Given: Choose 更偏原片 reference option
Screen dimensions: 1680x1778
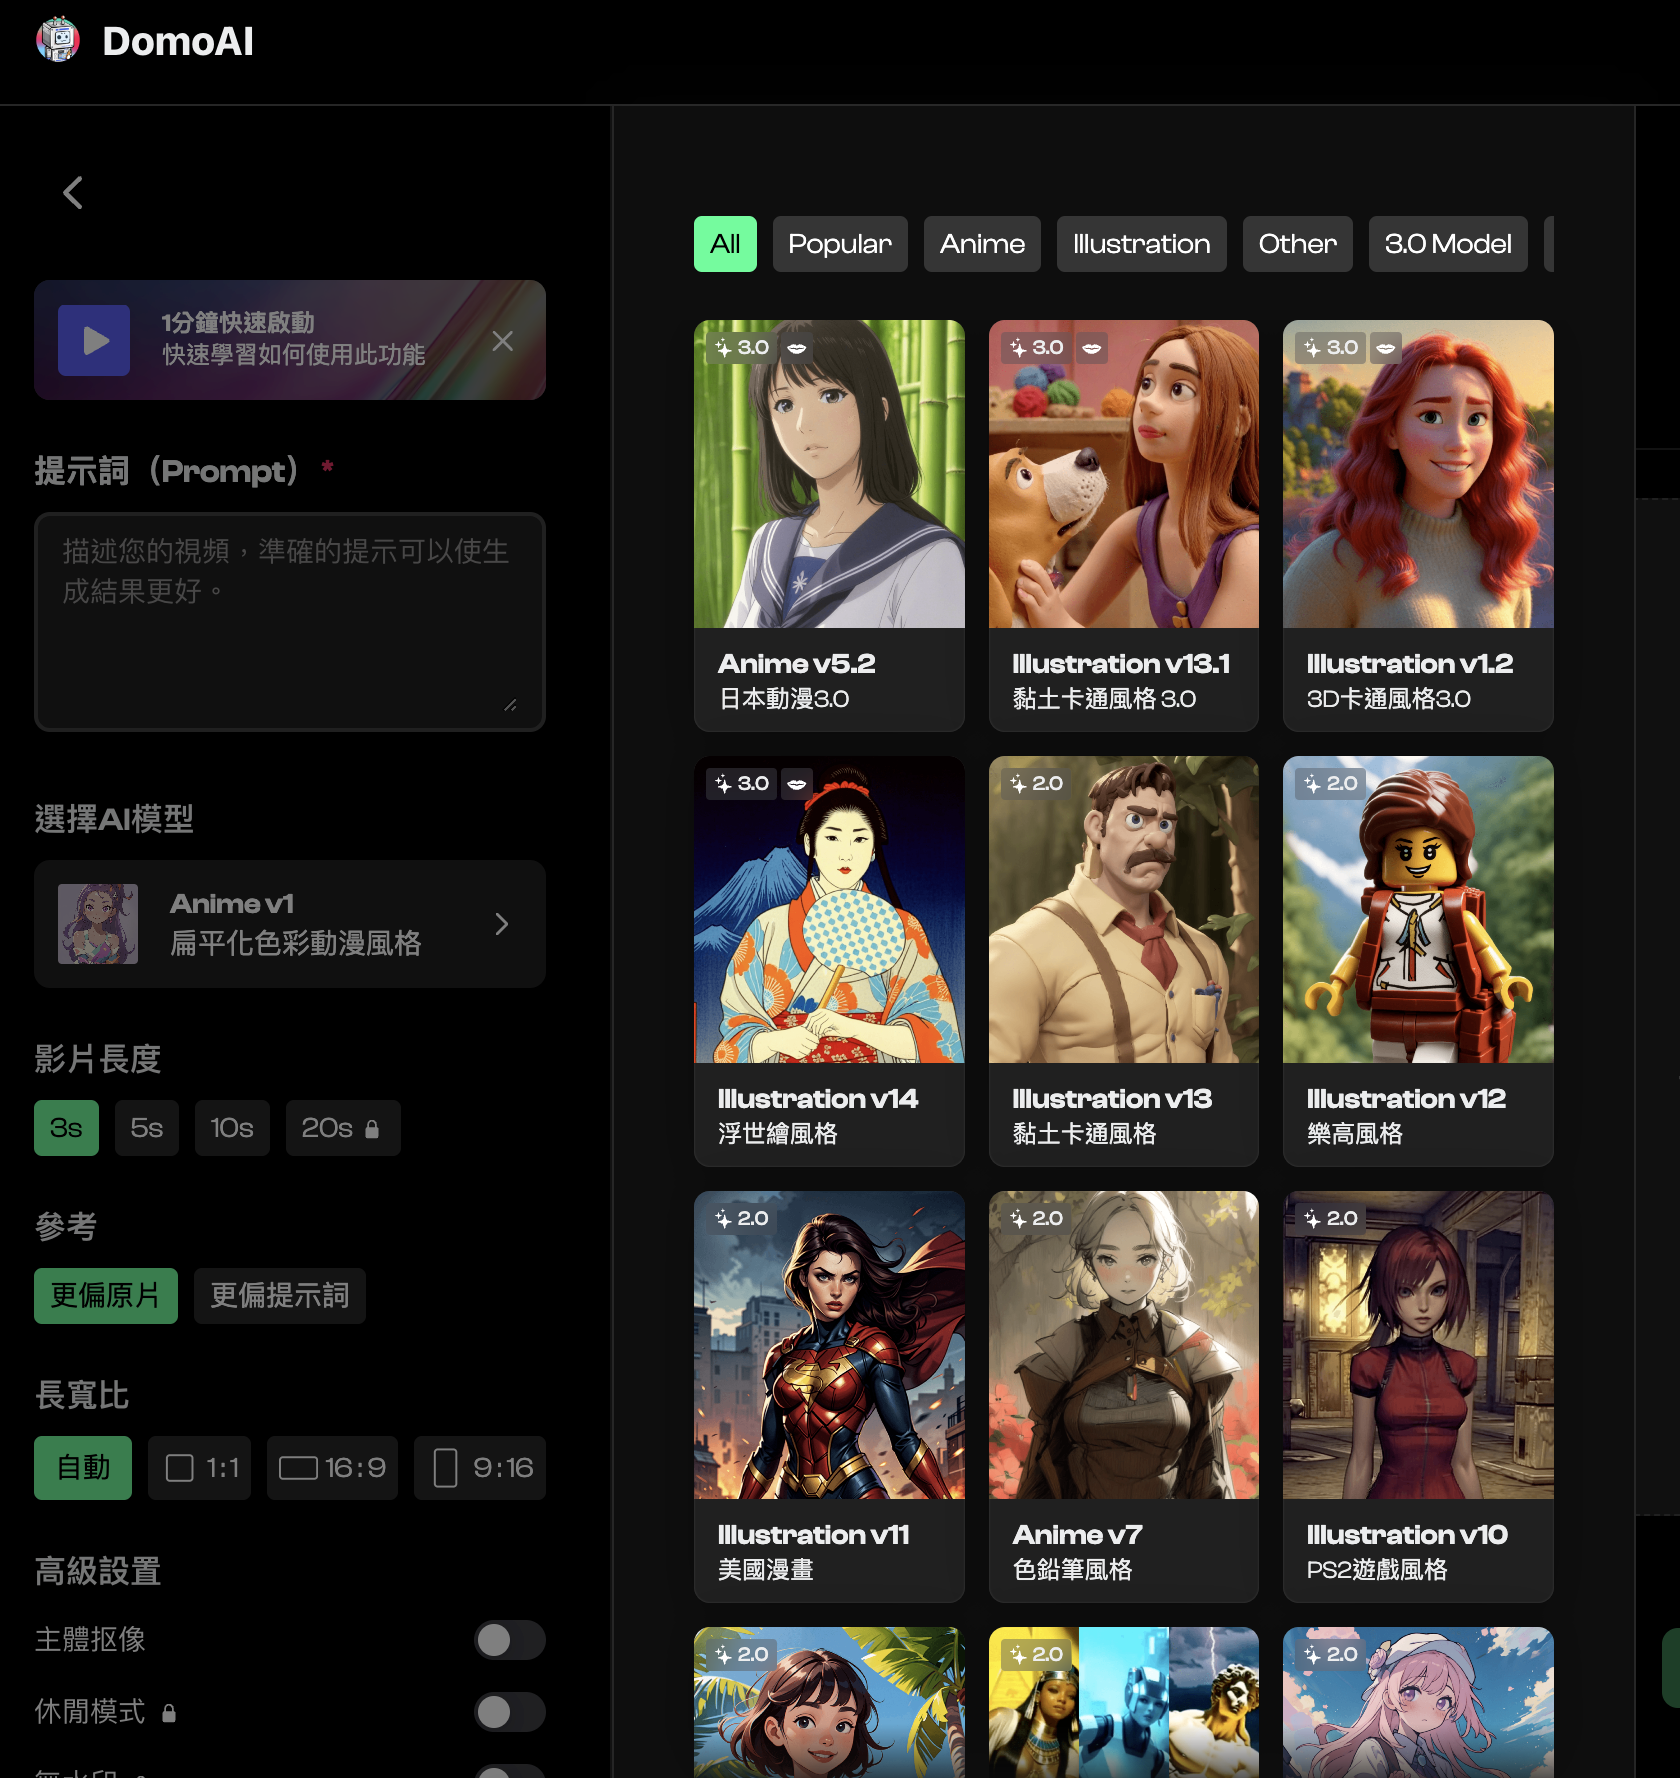Looking at the screenshot, I should [x=106, y=1296].
